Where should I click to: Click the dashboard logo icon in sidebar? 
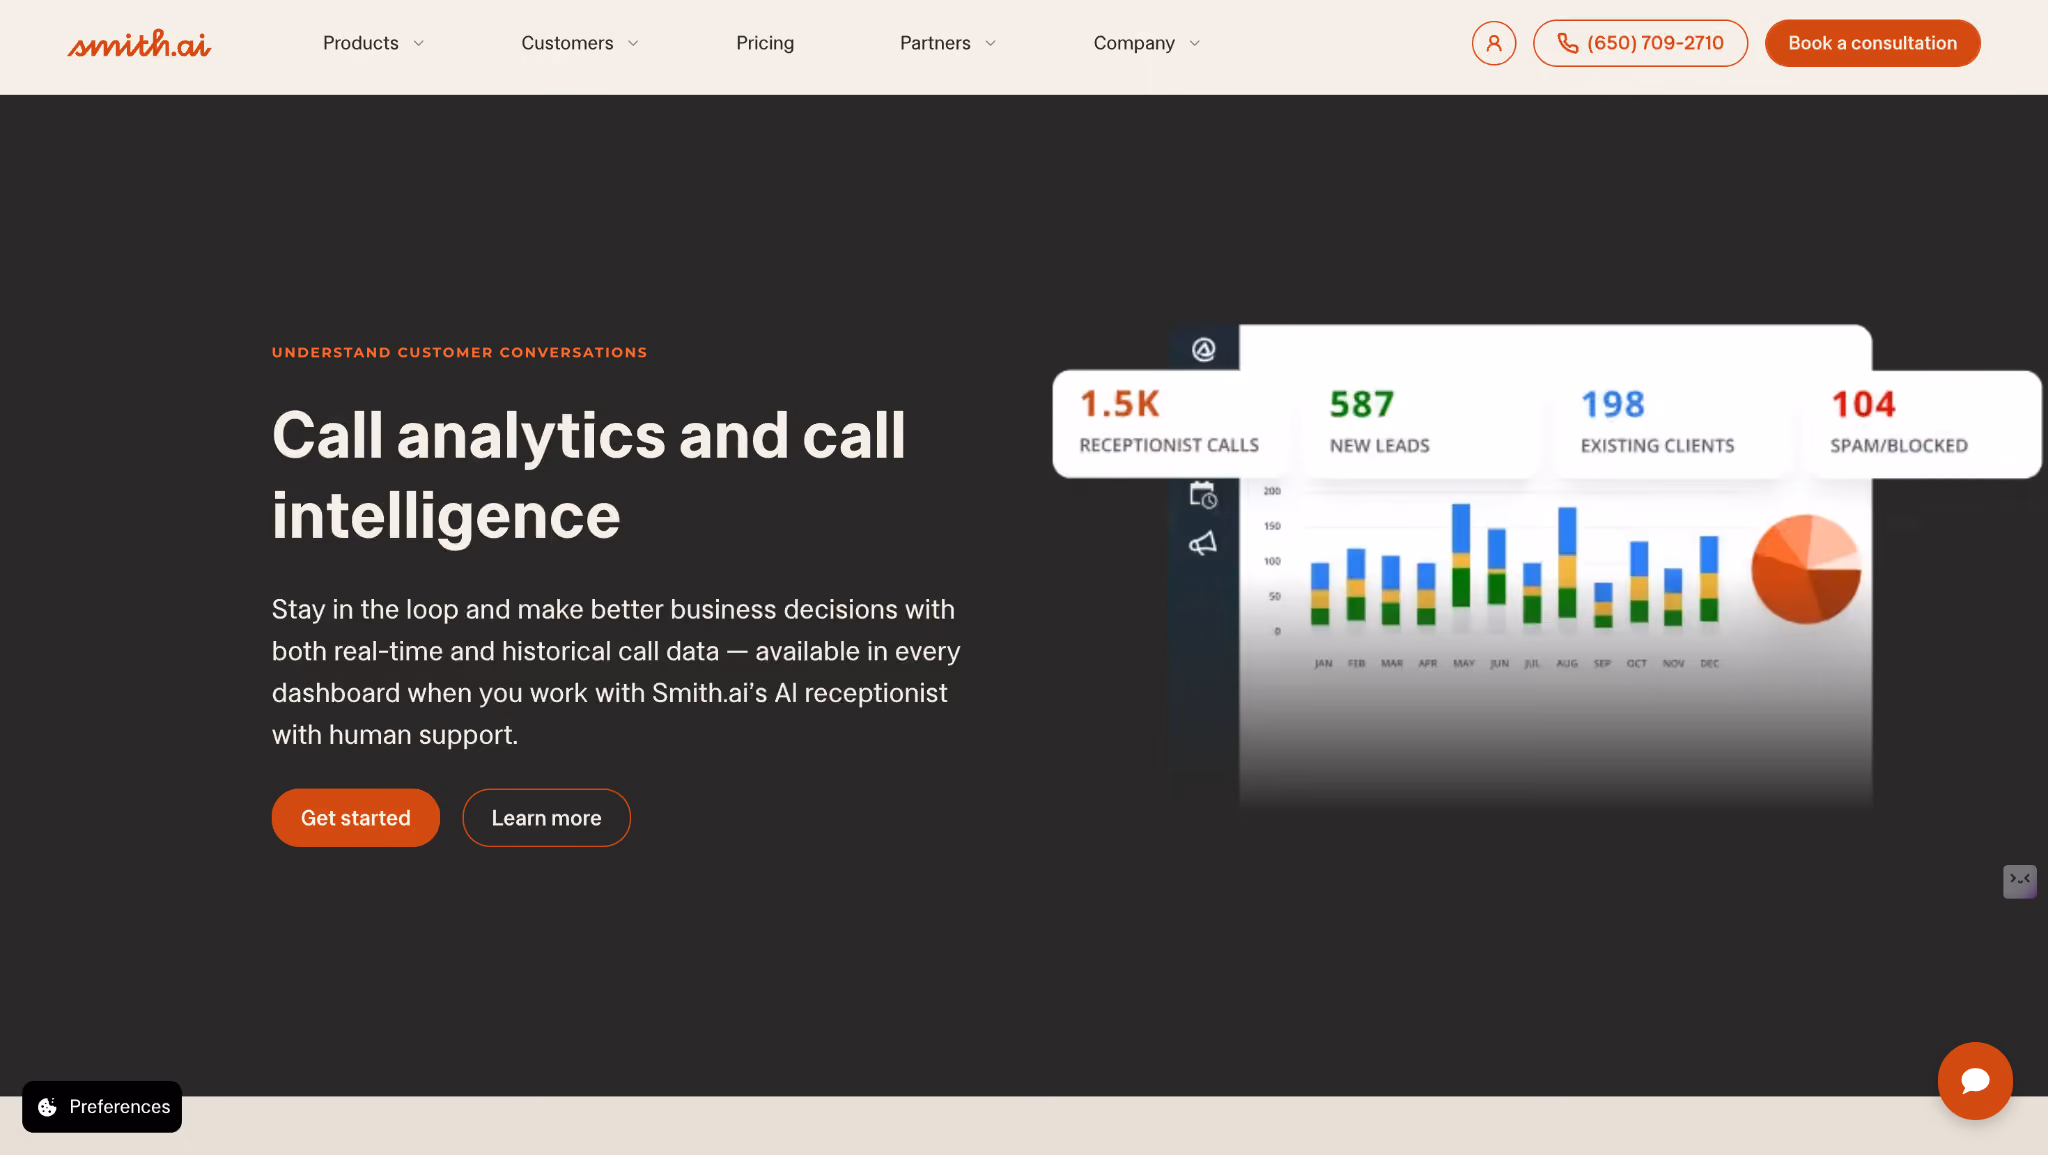pos(1203,349)
